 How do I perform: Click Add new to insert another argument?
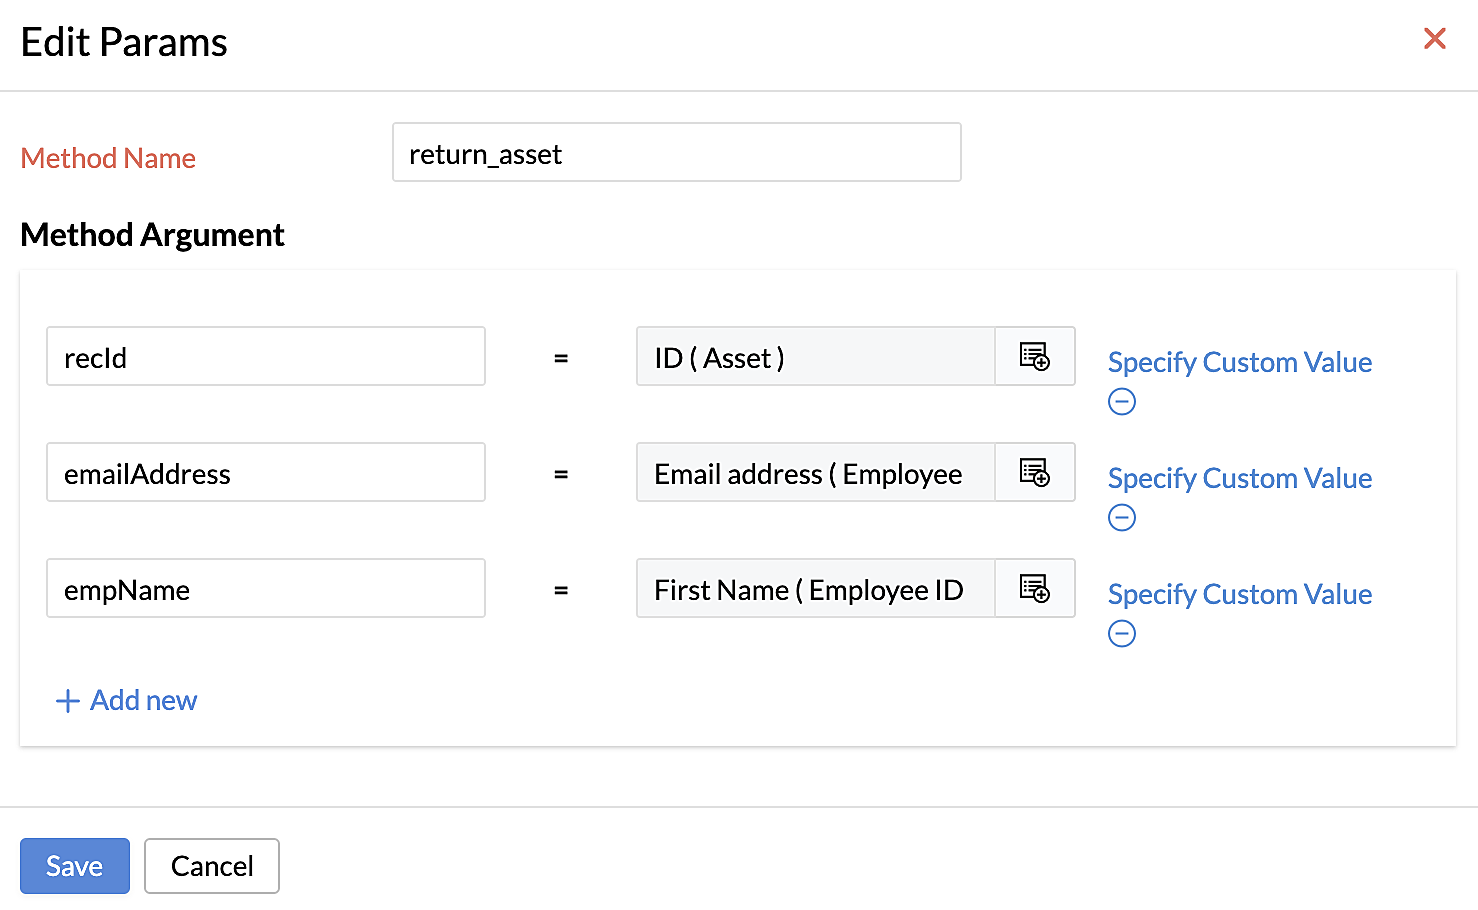coord(143,700)
